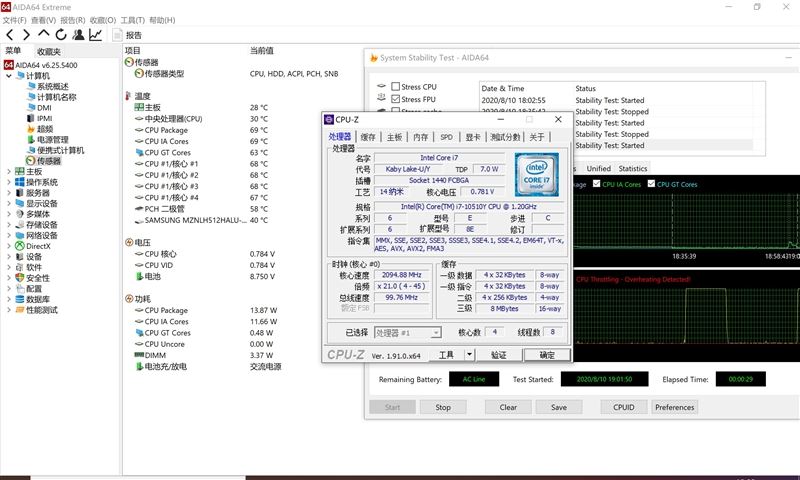
Task: Open the graph chart toolbar icon
Action: [95, 35]
